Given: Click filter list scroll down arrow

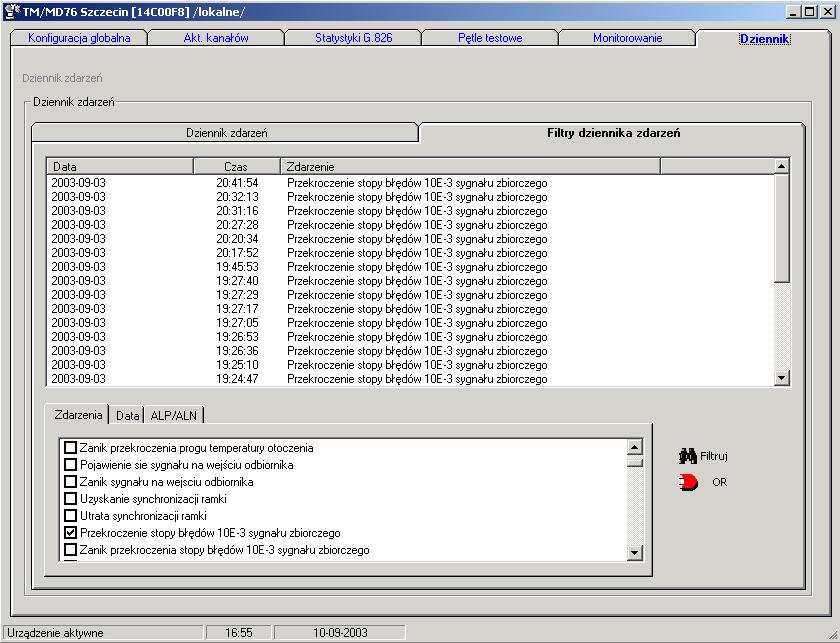Looking at the screenshot, I should coord(634,552).
